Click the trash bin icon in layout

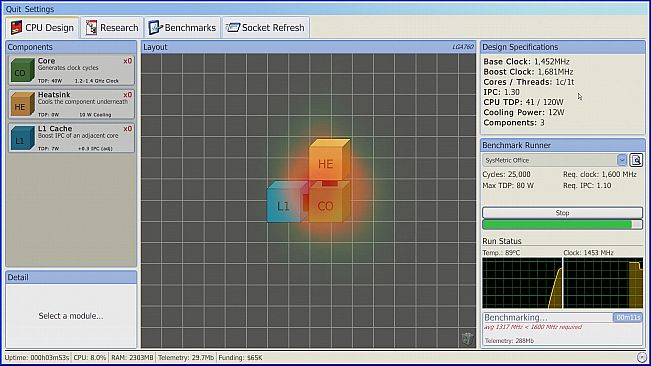pos(467,338)
